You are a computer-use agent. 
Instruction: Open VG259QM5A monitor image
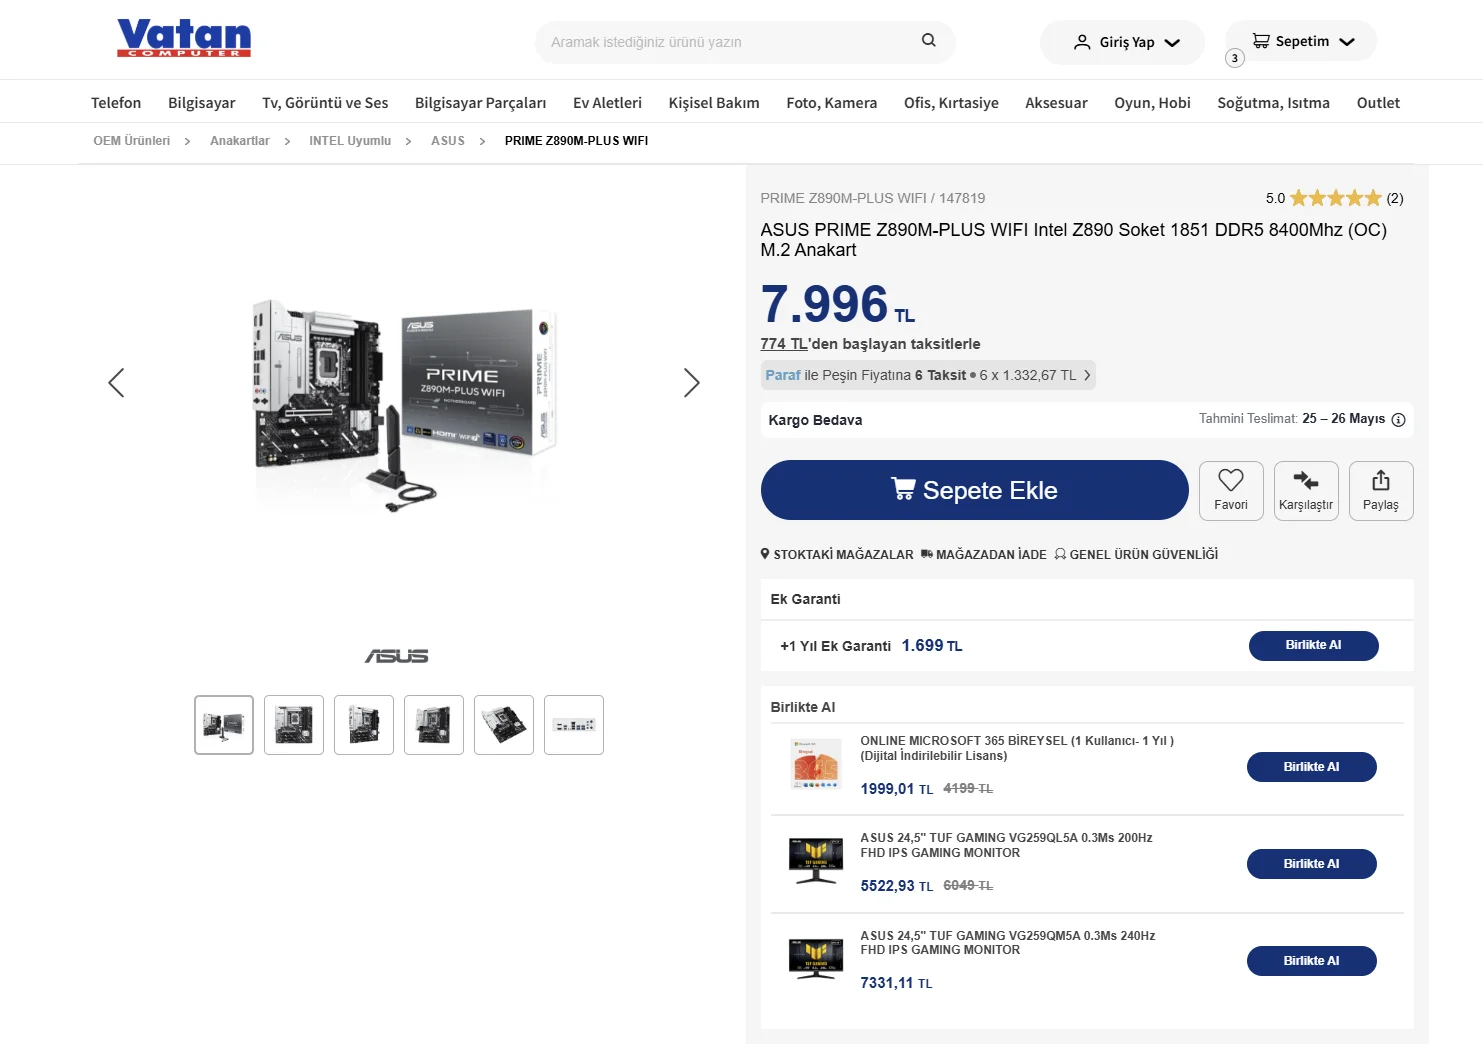coord(816,959)
